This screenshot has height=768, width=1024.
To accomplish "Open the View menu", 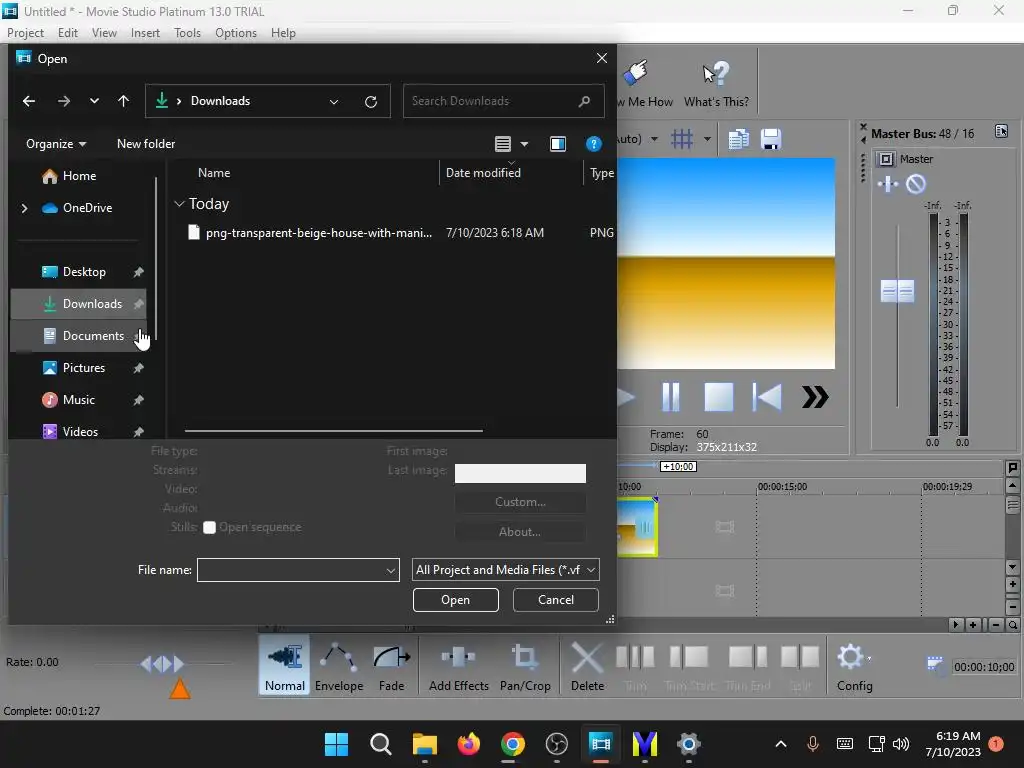I will pos(104,33).
